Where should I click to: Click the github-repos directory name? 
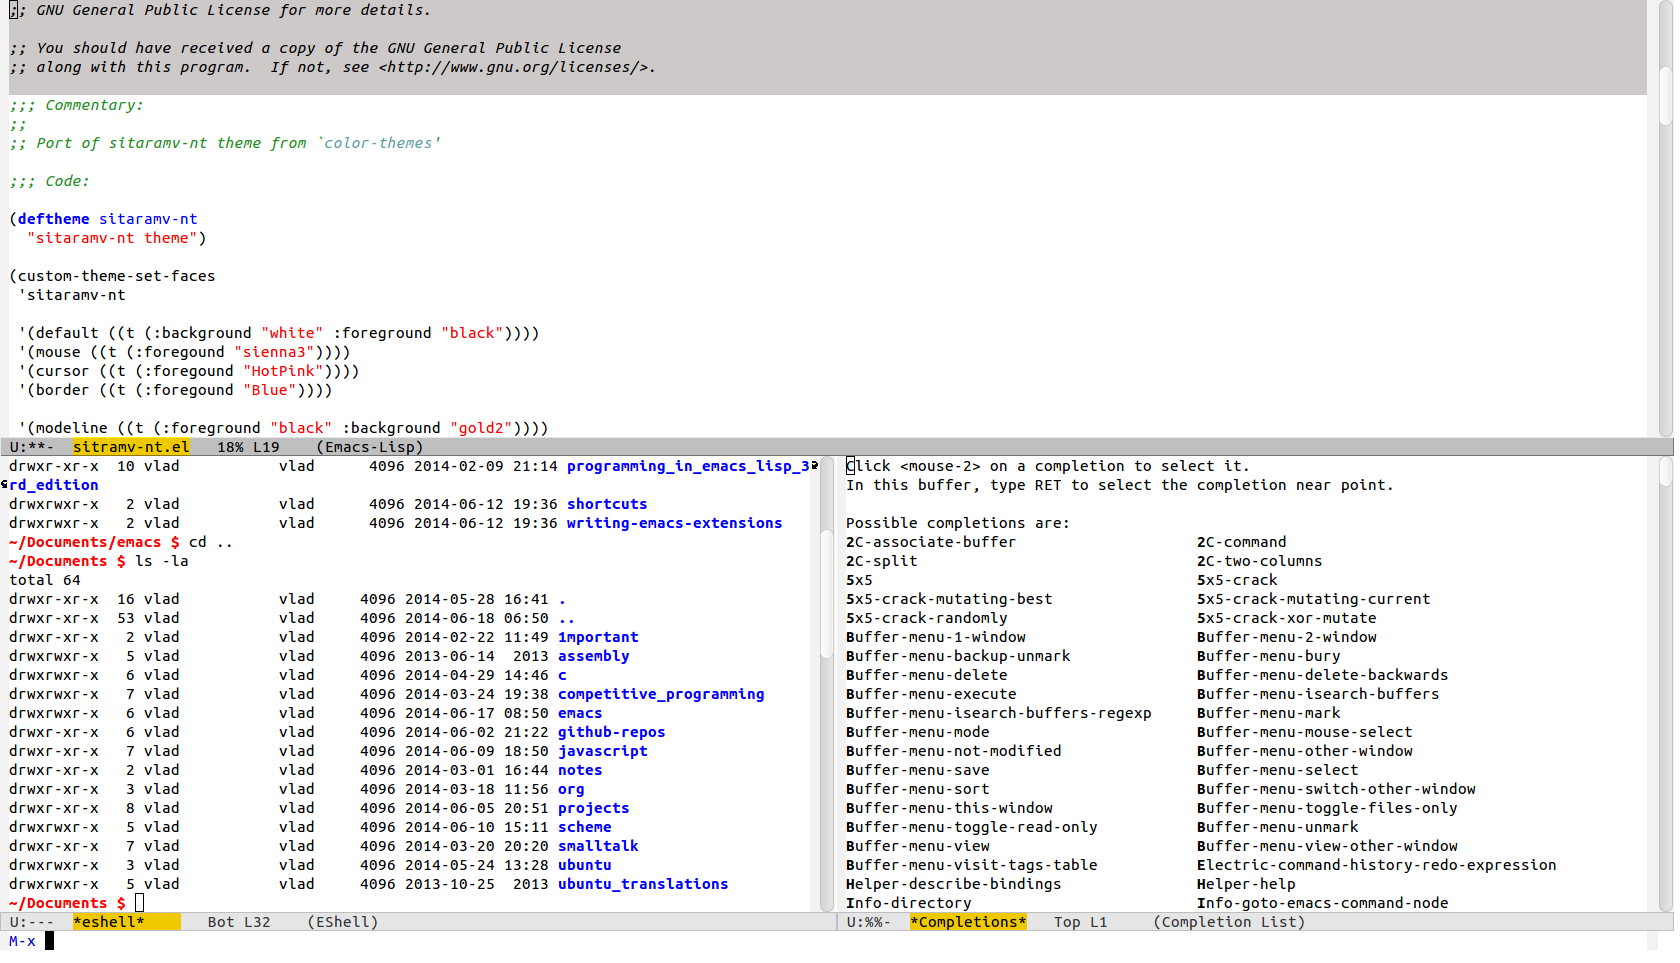point(612,732)
